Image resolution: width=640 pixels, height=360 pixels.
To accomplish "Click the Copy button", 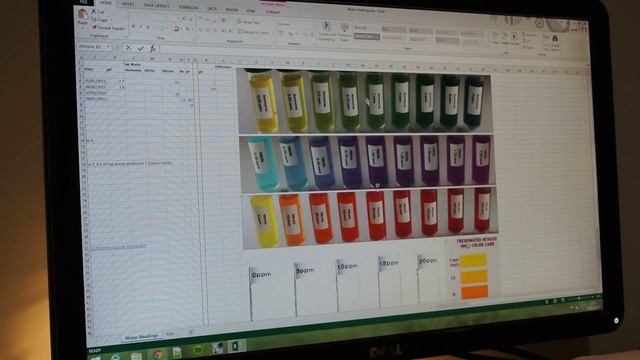I will tap(100, 20).
